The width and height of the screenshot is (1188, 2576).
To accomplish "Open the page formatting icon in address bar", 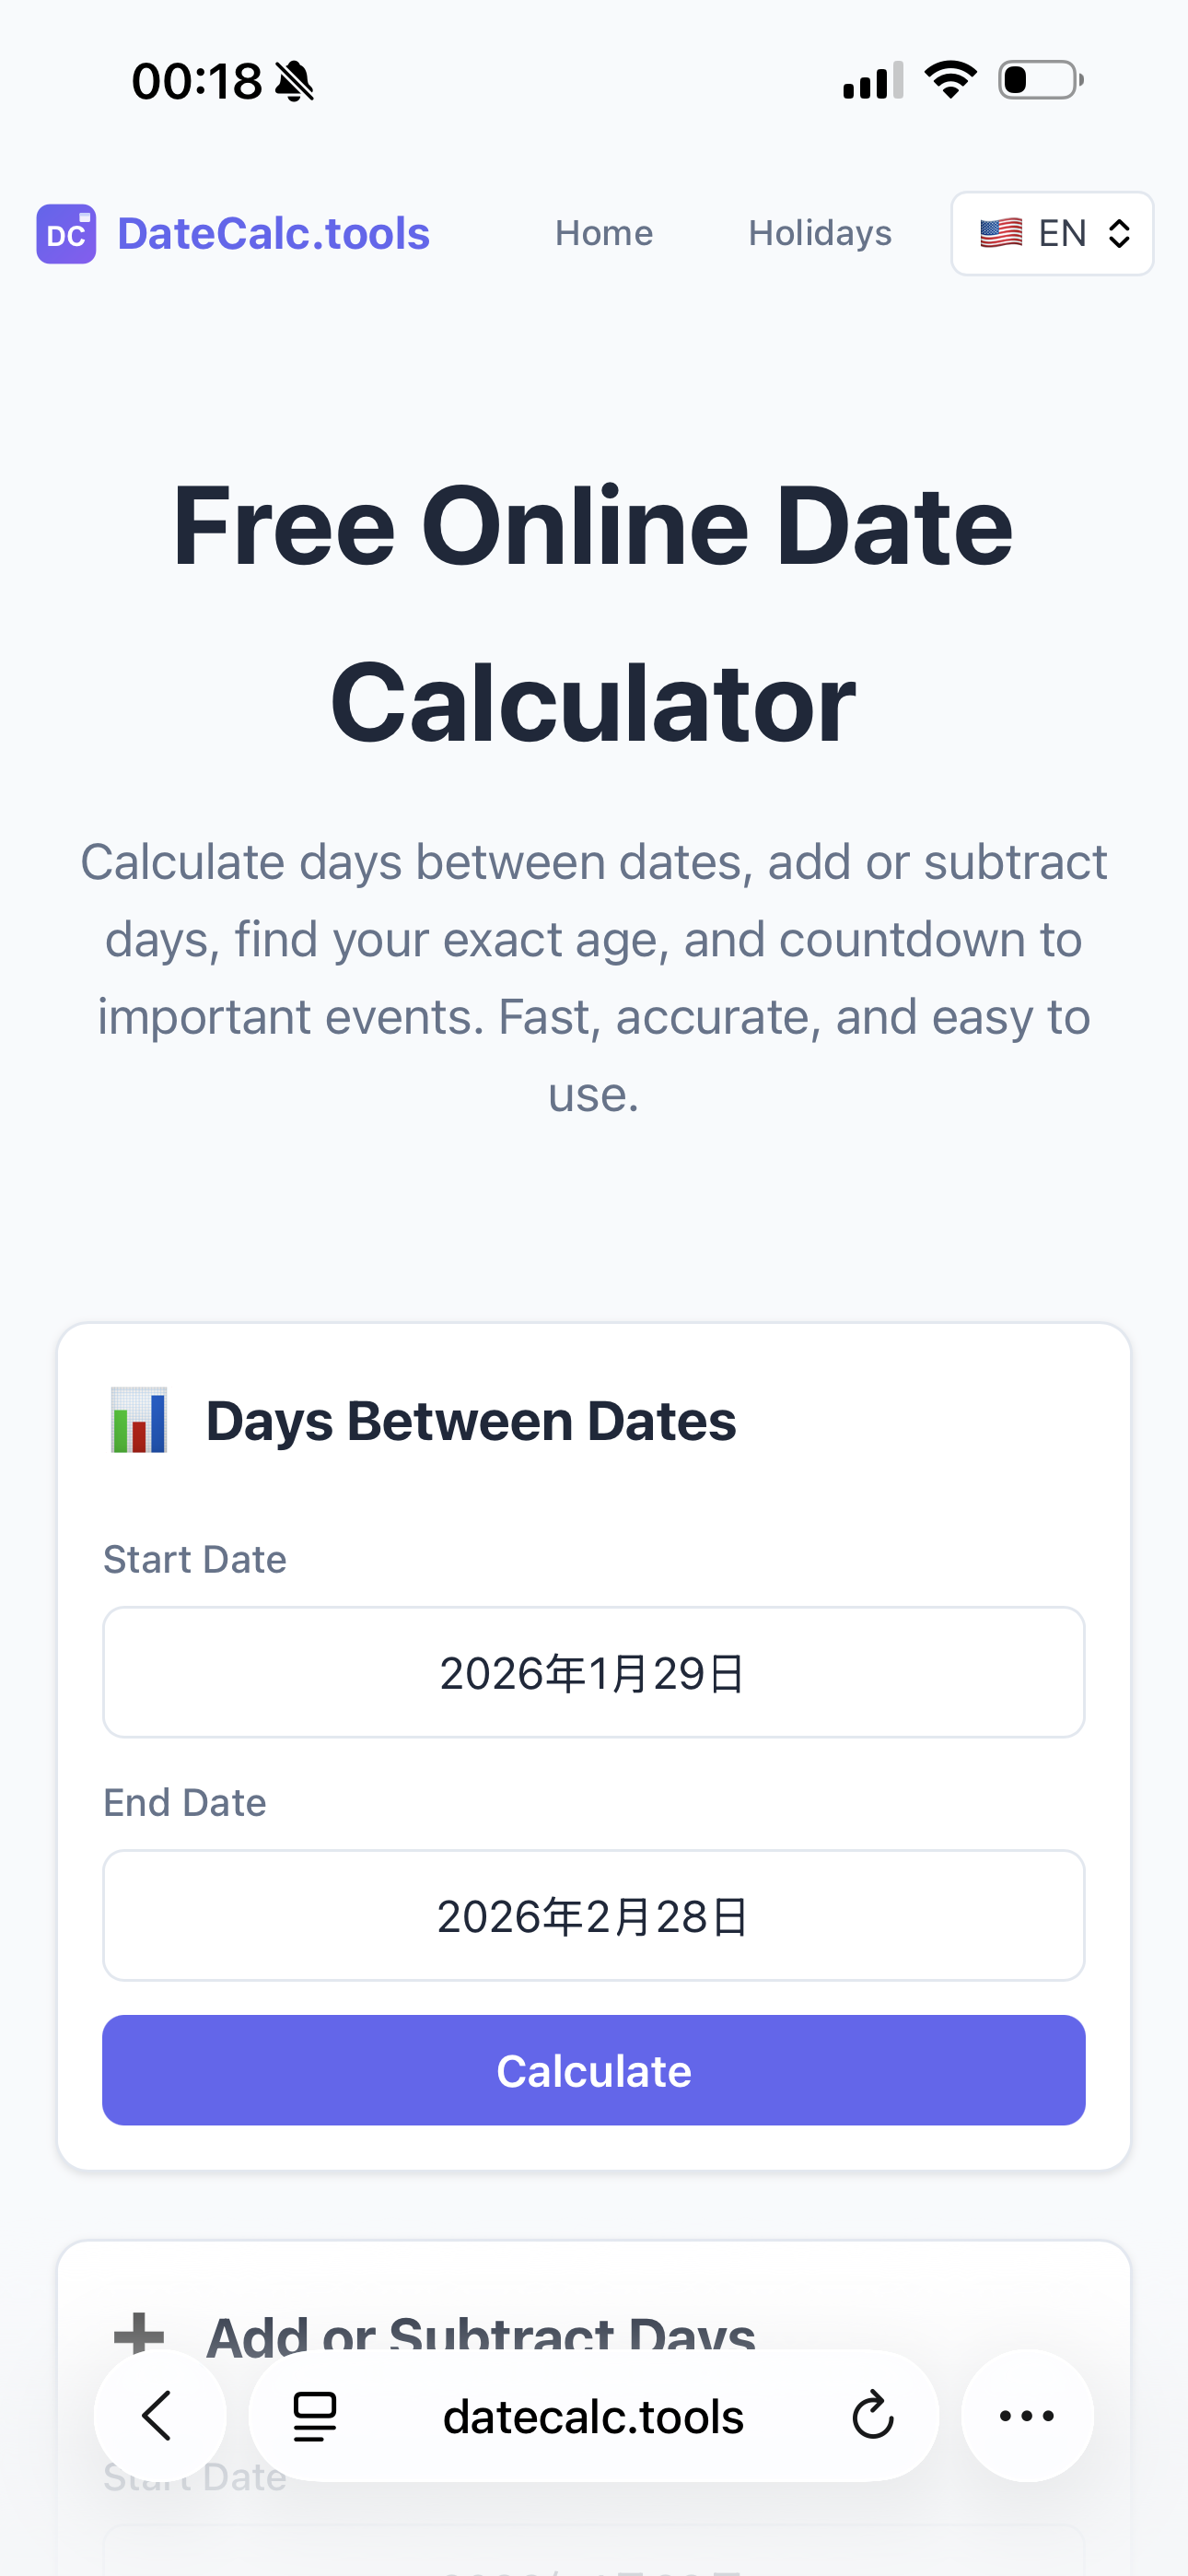I will 312,2415.
